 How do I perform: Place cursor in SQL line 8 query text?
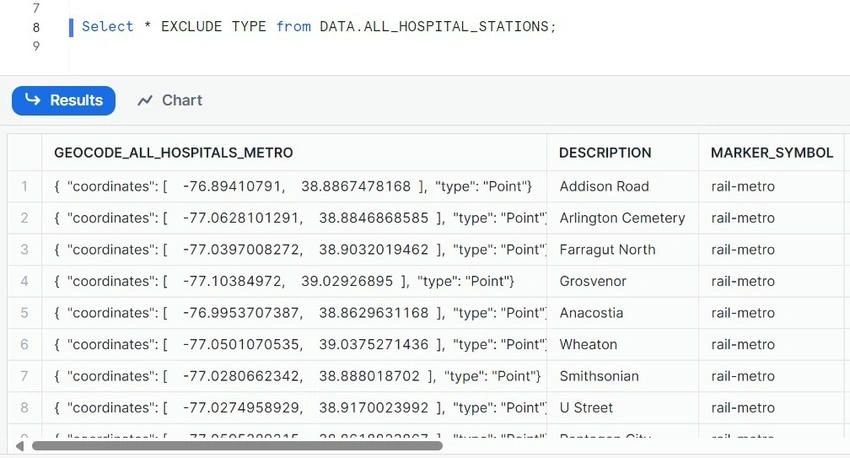click(x=319, y=27)
